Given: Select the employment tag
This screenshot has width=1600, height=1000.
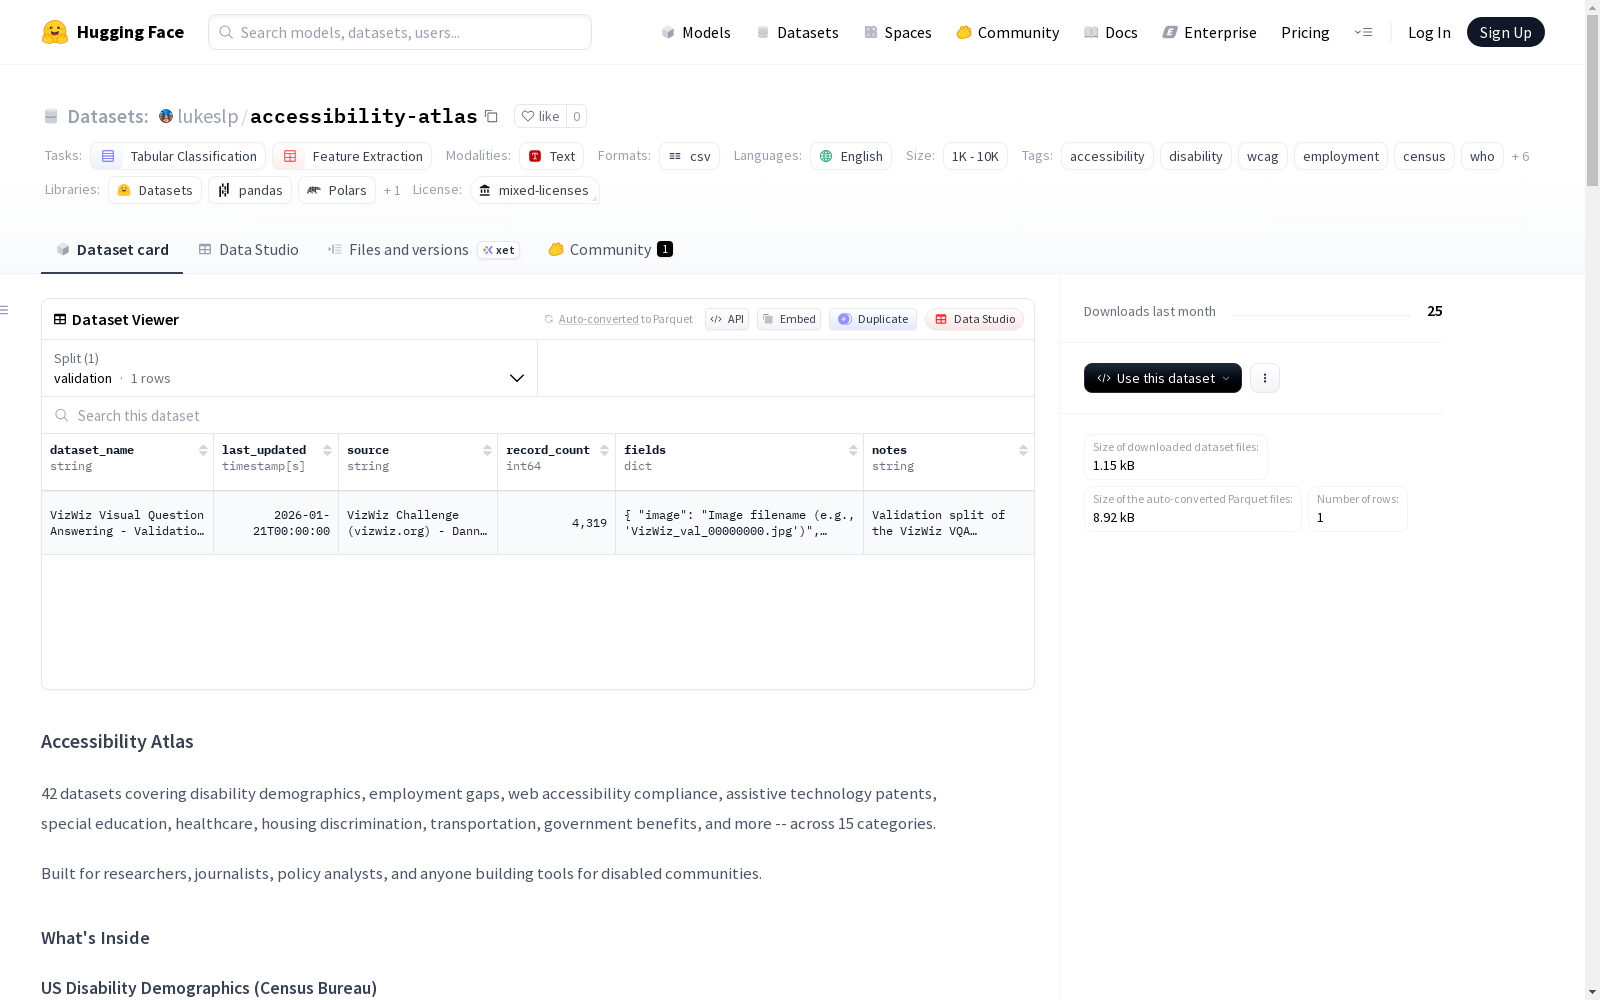Looking at the screenshot, I should [1341, 156].
